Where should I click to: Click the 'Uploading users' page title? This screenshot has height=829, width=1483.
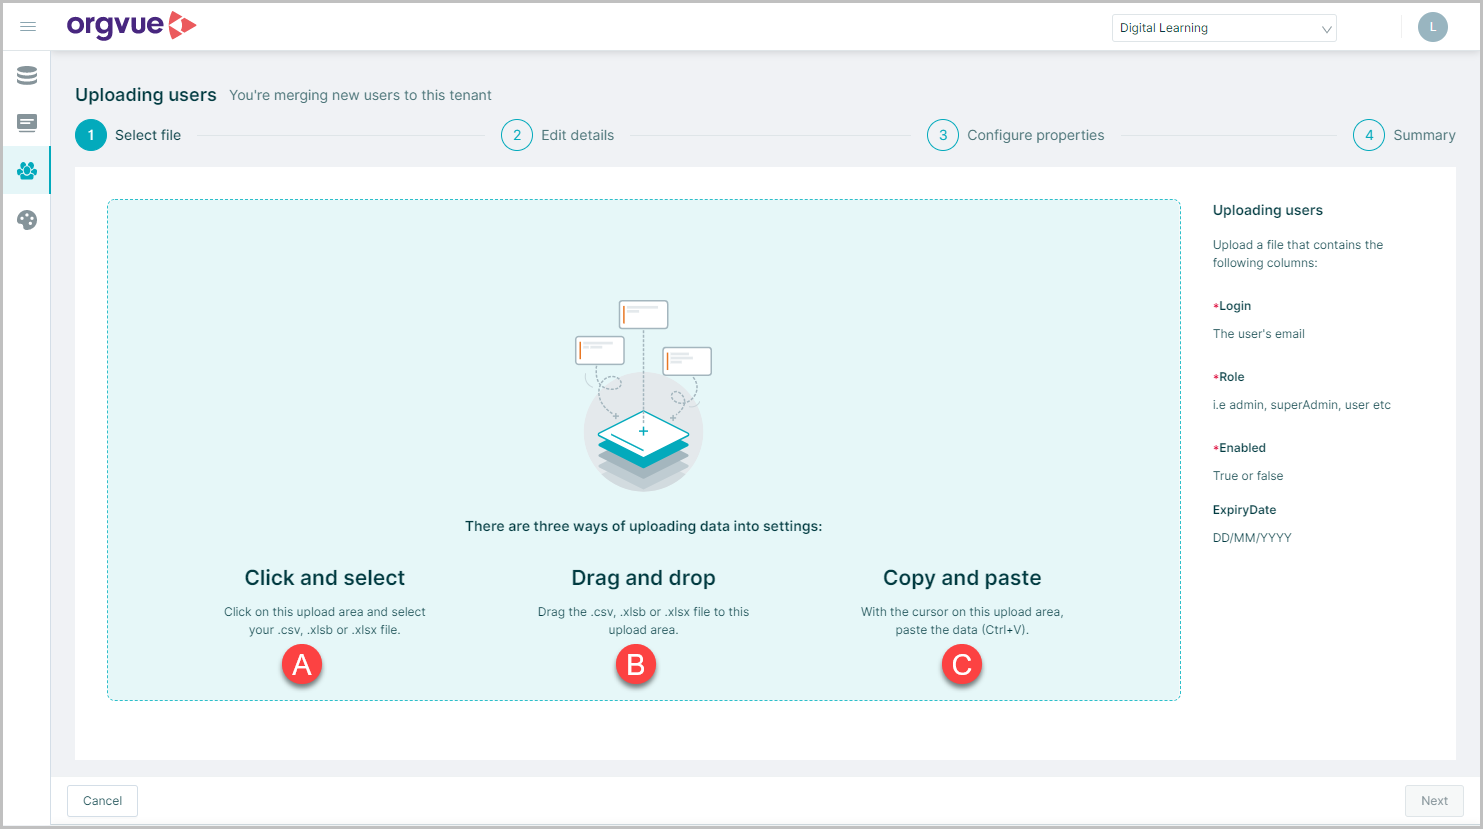[x=146, y=95]
